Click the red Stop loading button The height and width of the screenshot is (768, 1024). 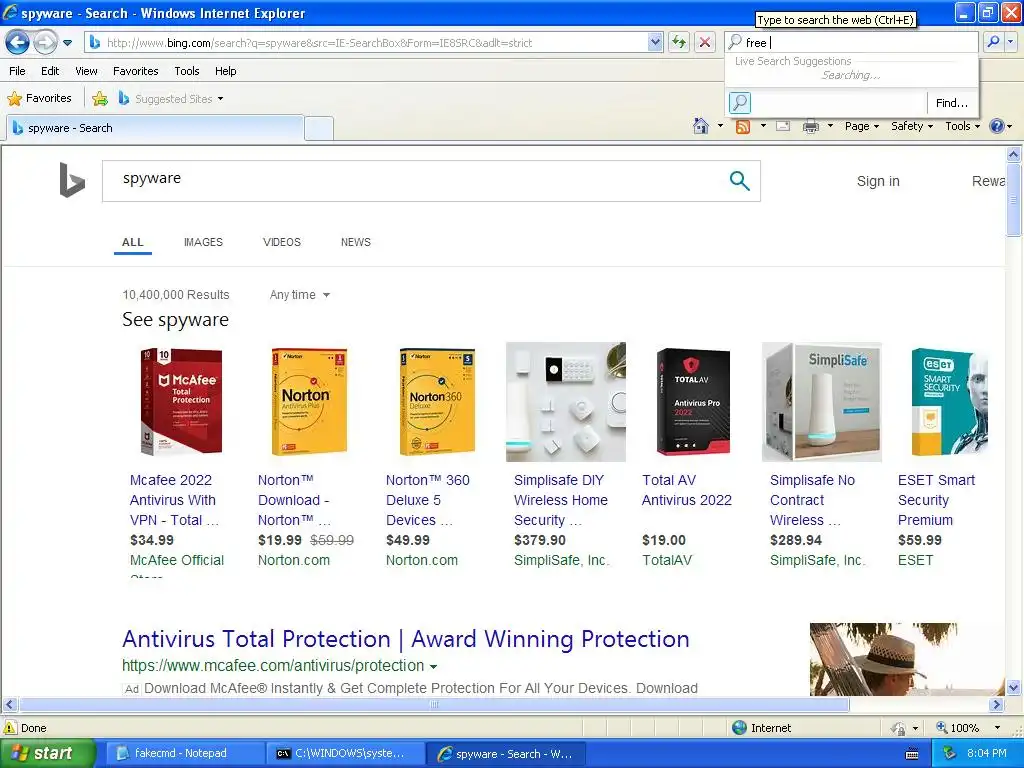[x=705, y=43]
